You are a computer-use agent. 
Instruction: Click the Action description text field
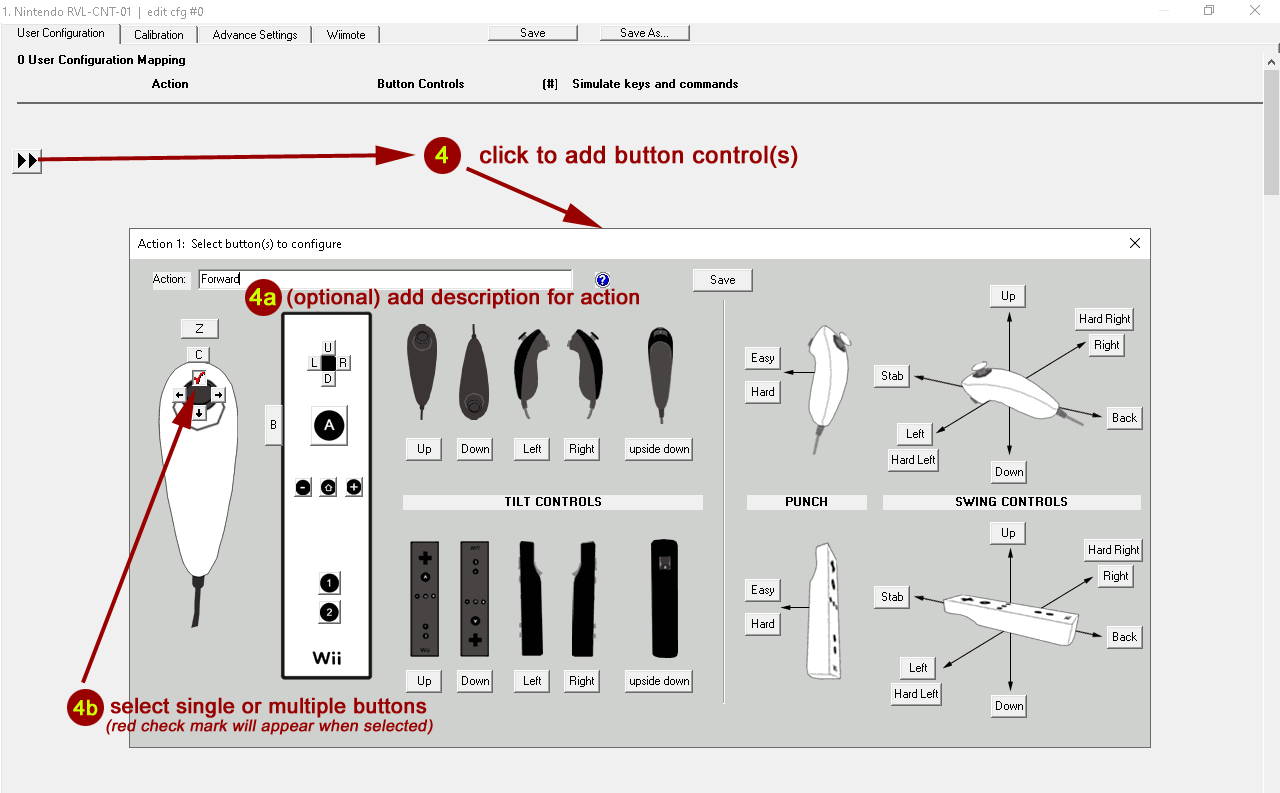[x=385, y=280]
